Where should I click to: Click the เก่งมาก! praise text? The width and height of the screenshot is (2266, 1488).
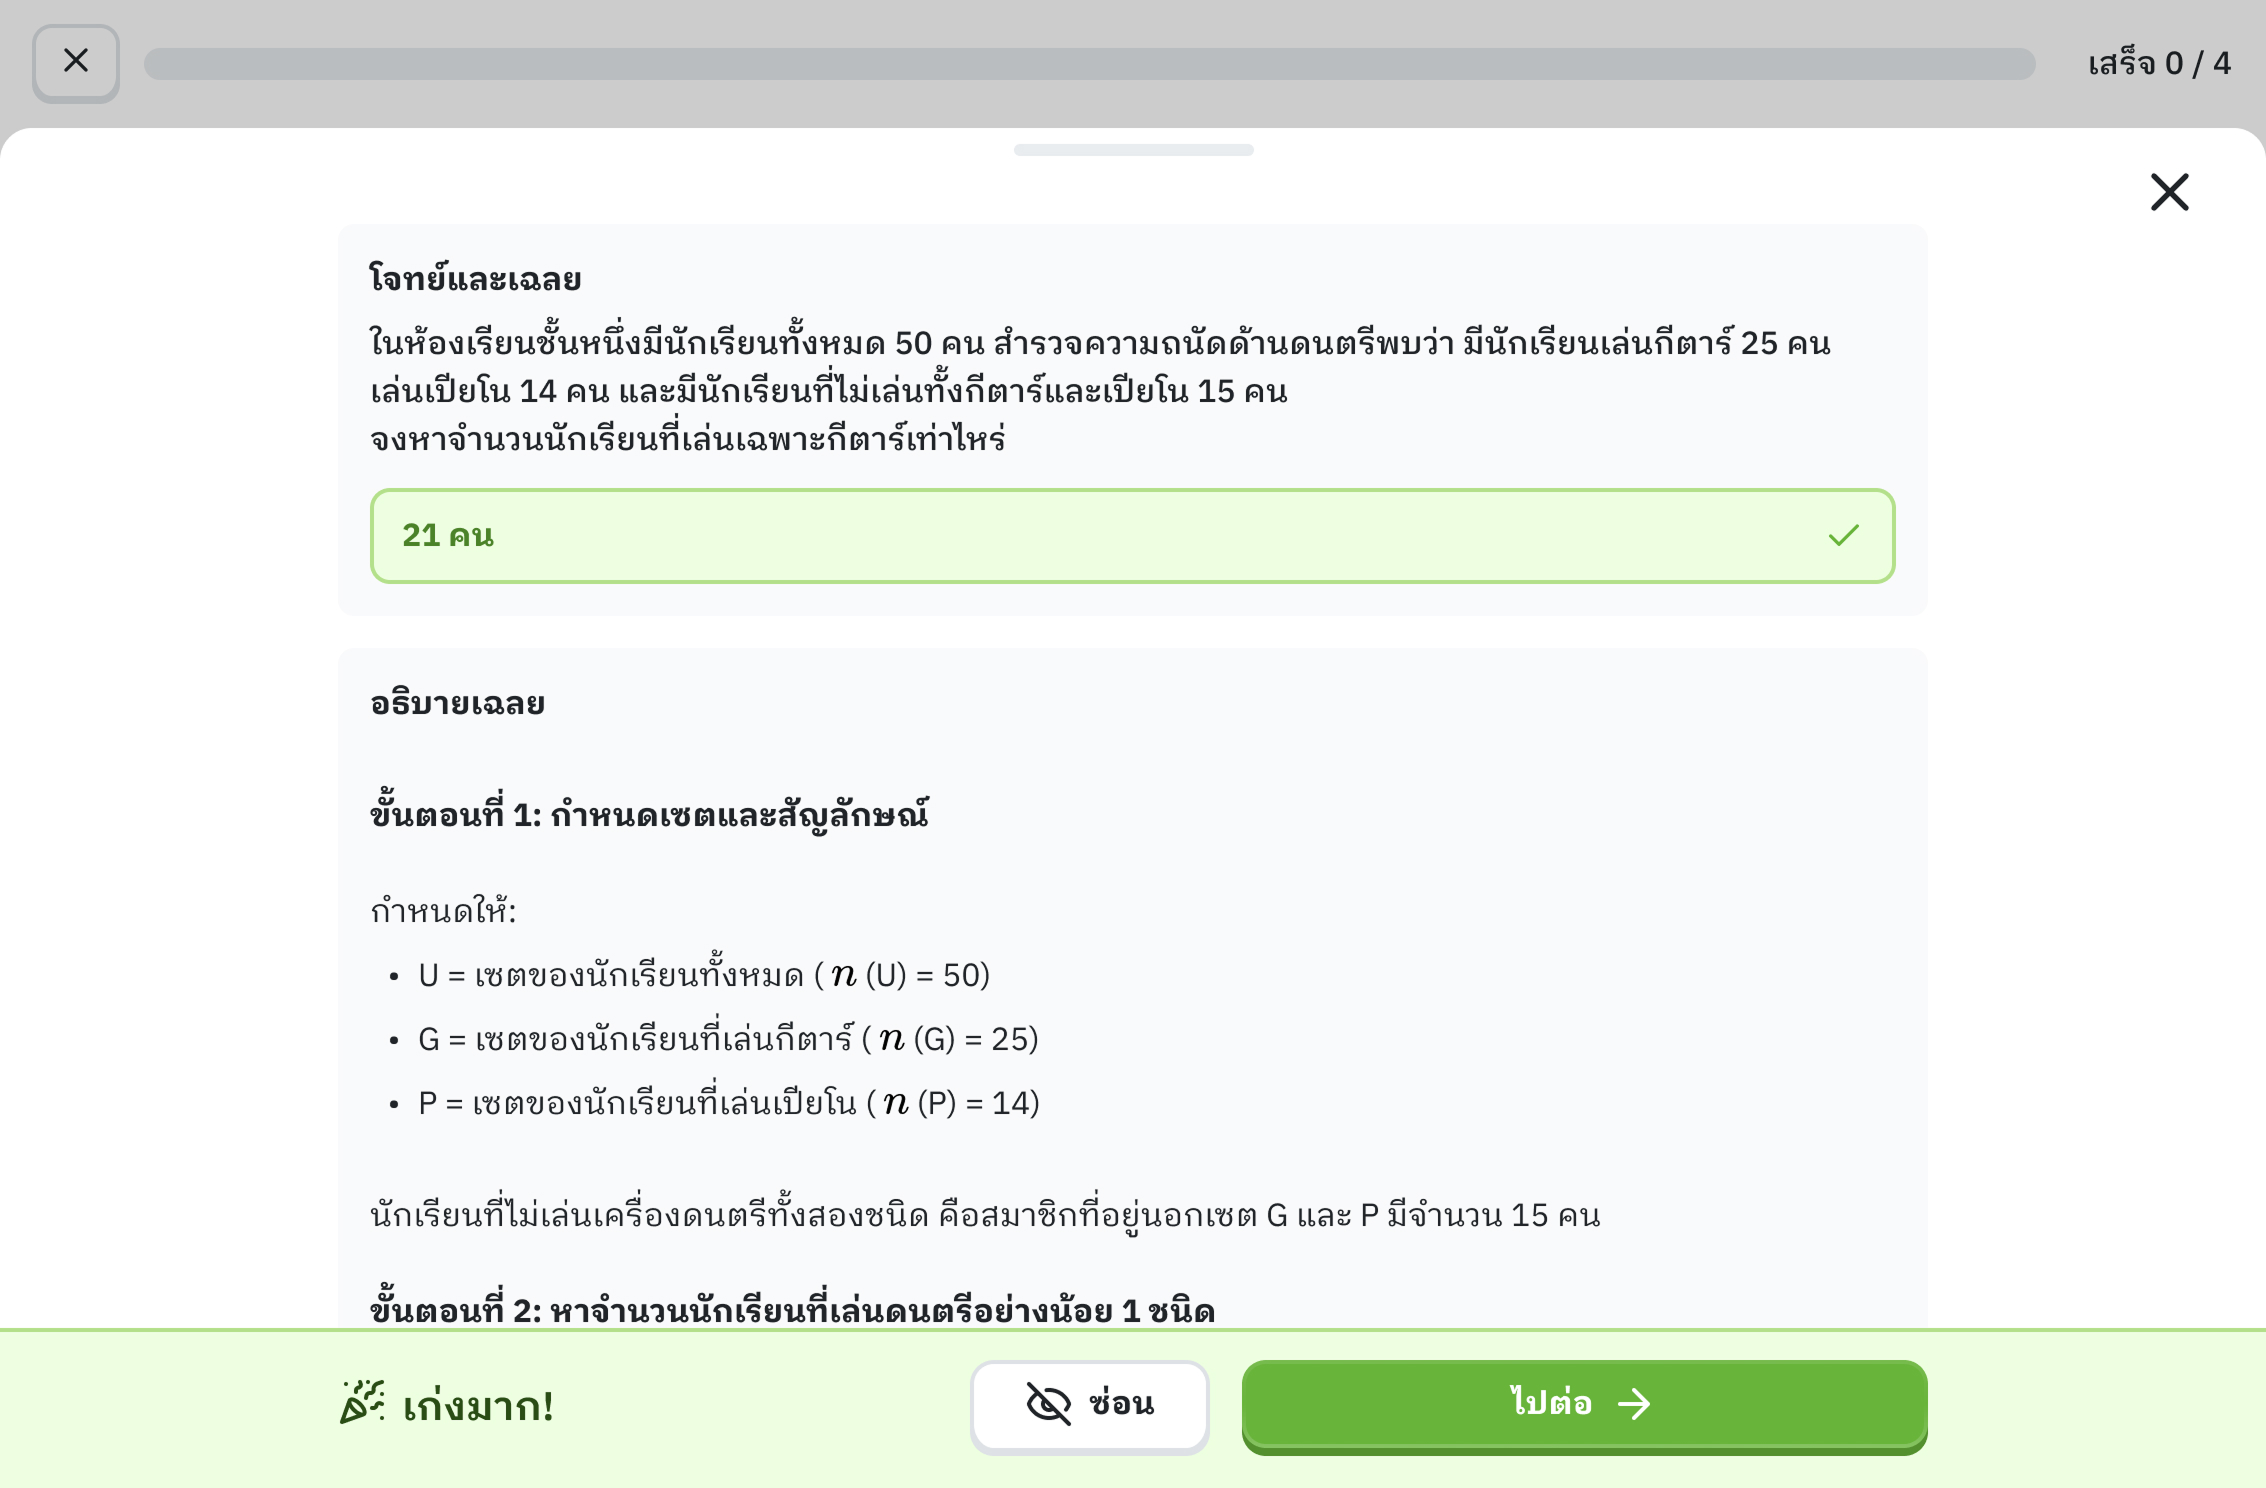[478, 1407]
